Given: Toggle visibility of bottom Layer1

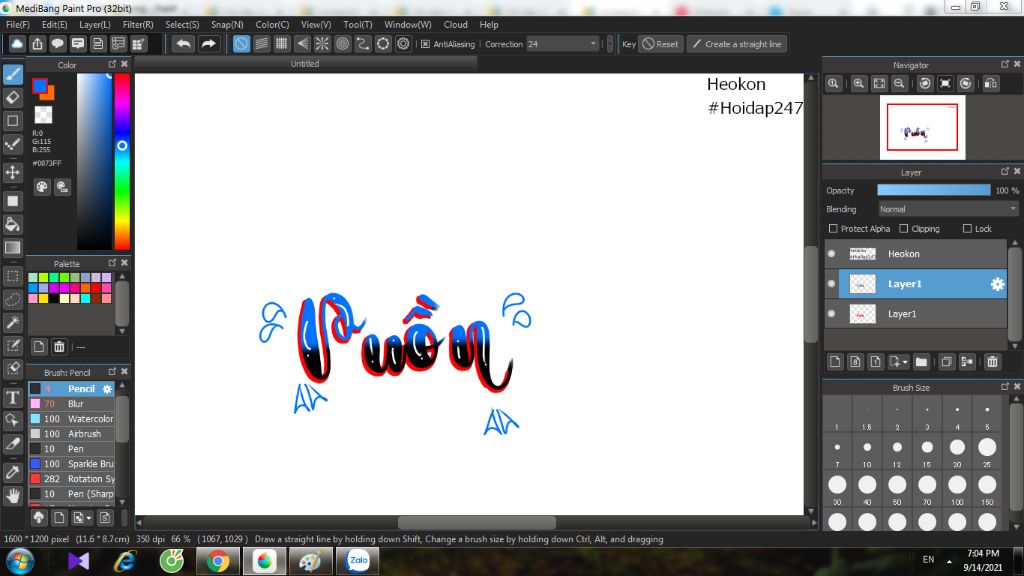Looking at the screenshot, I should tap(831, 314).
